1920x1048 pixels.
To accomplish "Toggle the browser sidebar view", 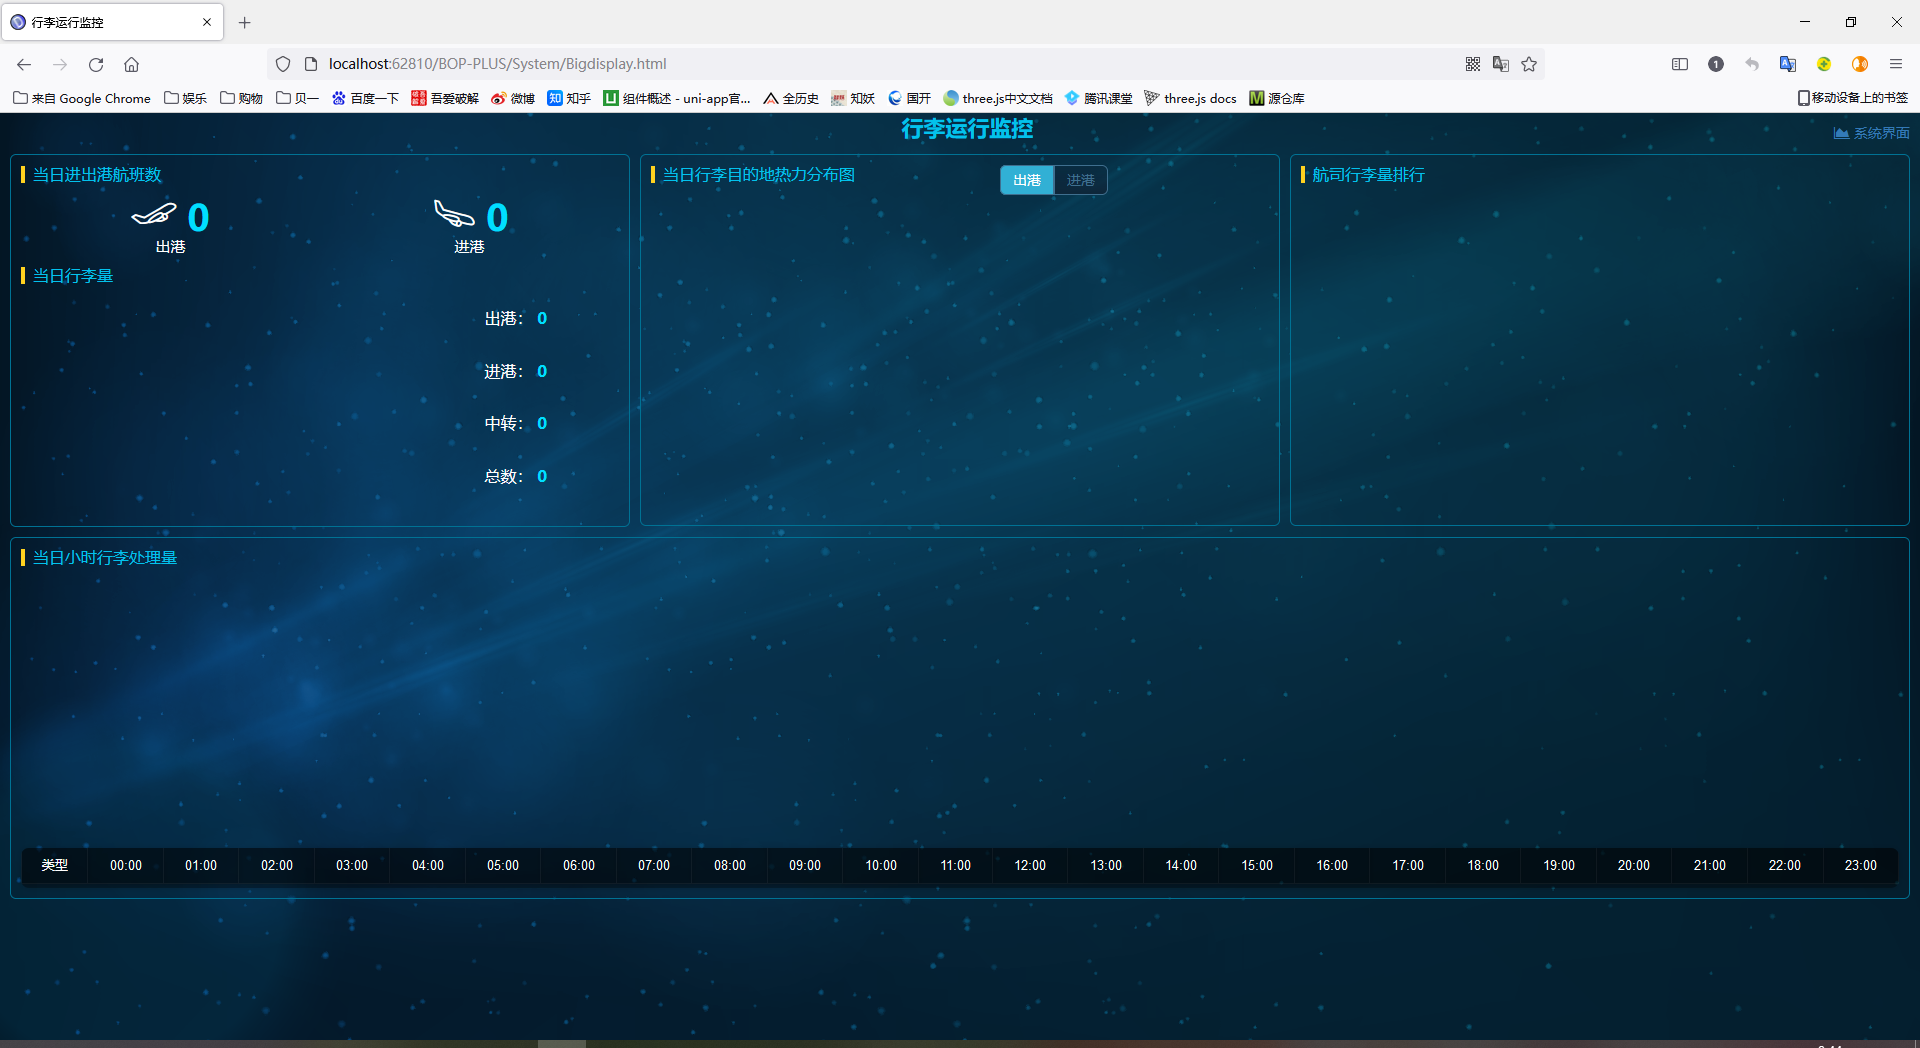I will click(1680, 64).
